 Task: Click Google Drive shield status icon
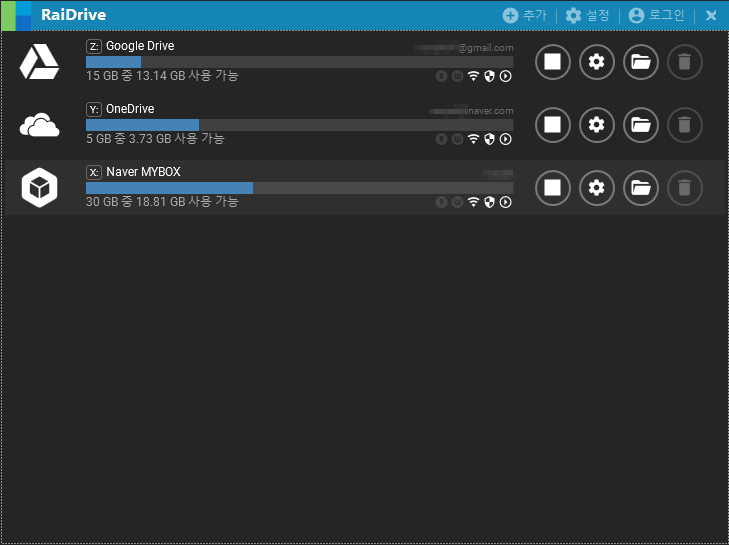(489, 76)
